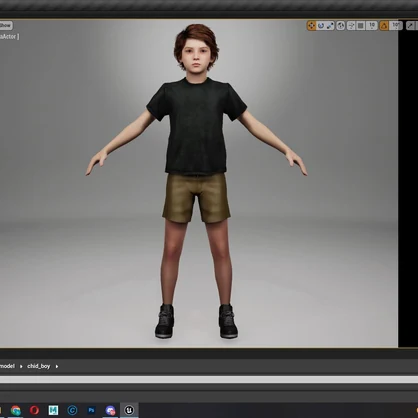Open grid snap size value 10
The width and height of the screenshot is (418, 418).
coord(372,25)
